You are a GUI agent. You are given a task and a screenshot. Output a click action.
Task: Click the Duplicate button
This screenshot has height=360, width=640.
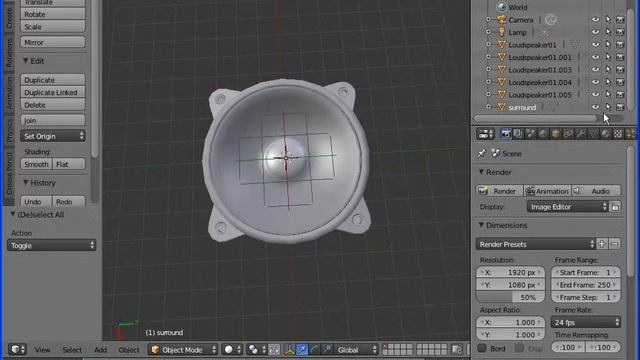pos(53,80)
